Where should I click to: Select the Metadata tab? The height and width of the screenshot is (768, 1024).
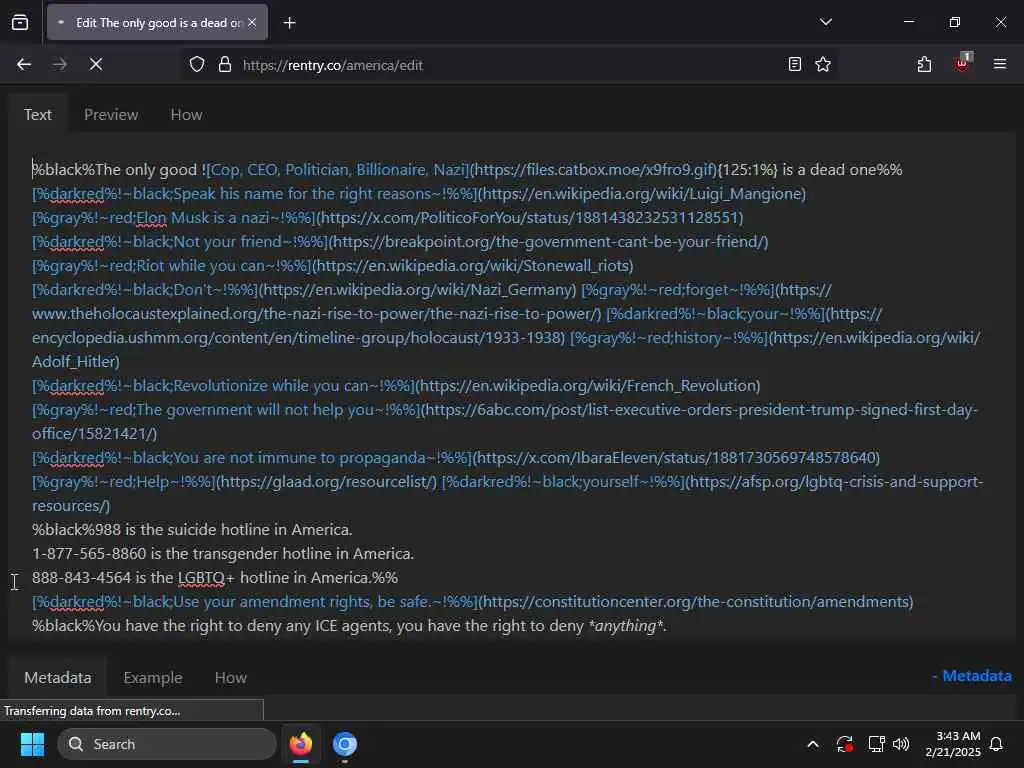pos(57,678)
